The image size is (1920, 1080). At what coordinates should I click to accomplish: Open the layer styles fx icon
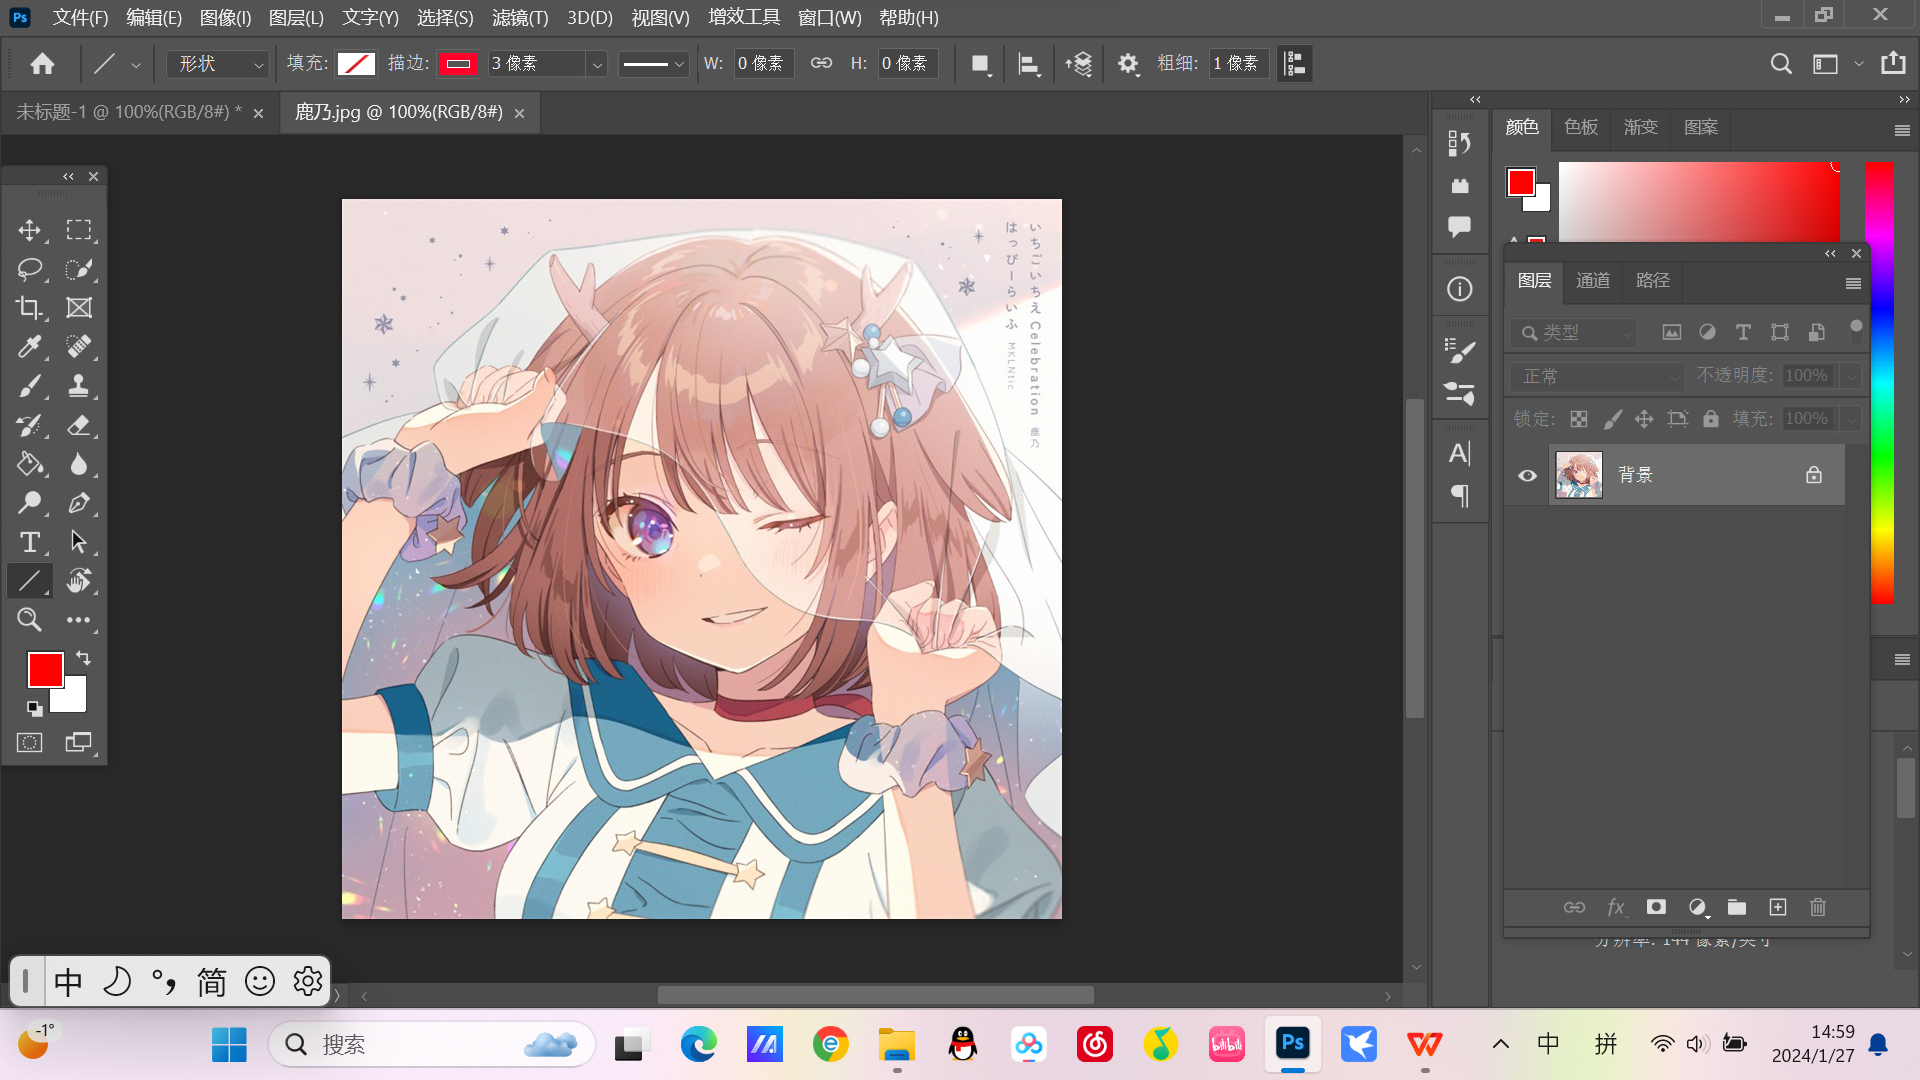coord(1616,907)
